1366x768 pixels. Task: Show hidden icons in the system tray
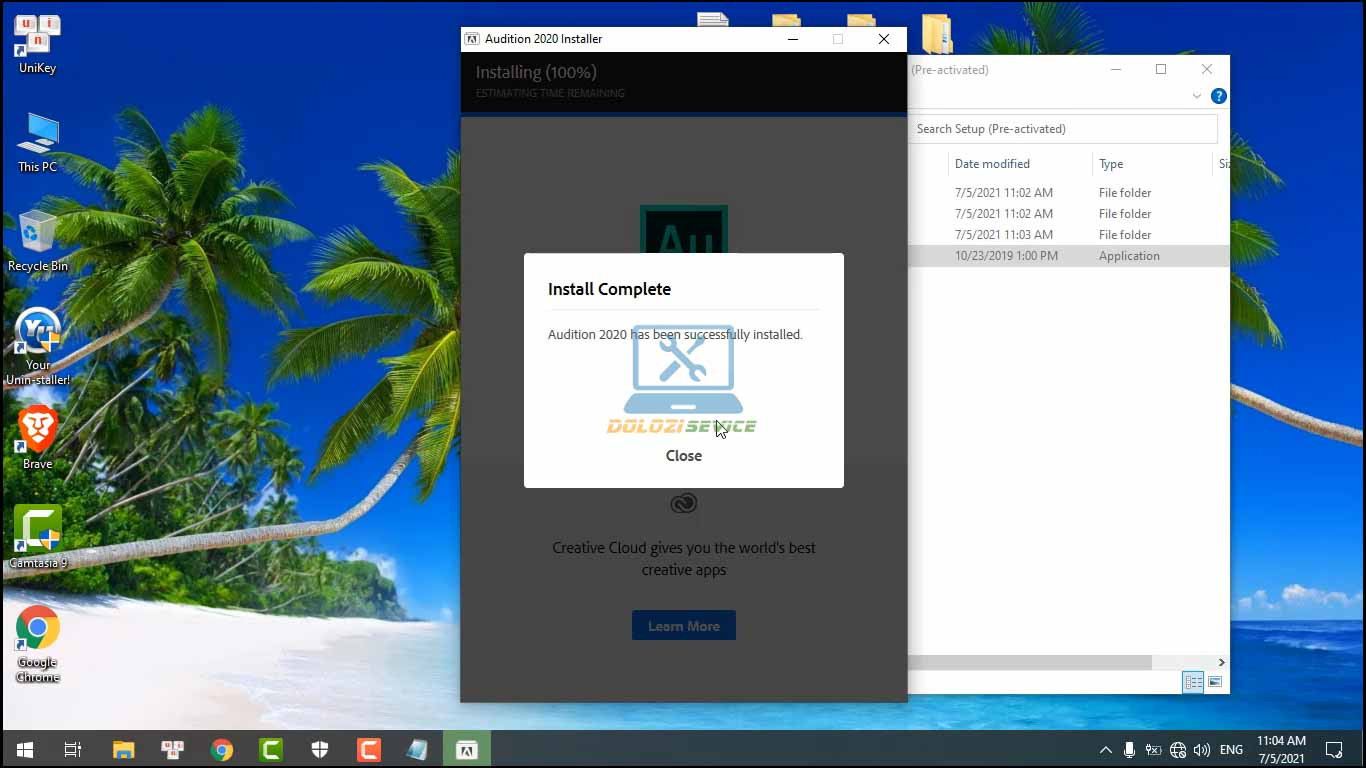1105,749
